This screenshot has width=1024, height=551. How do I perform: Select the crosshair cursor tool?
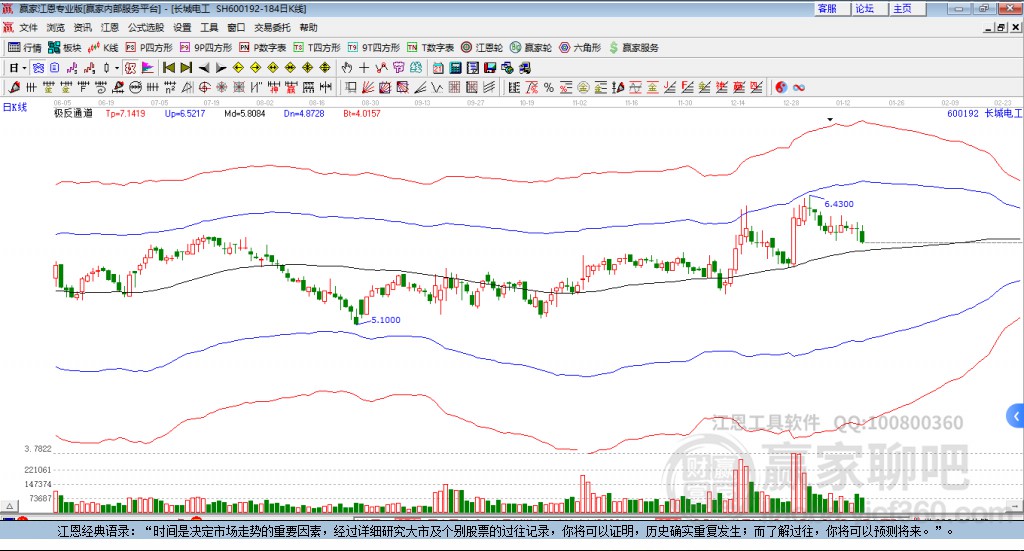364,68
